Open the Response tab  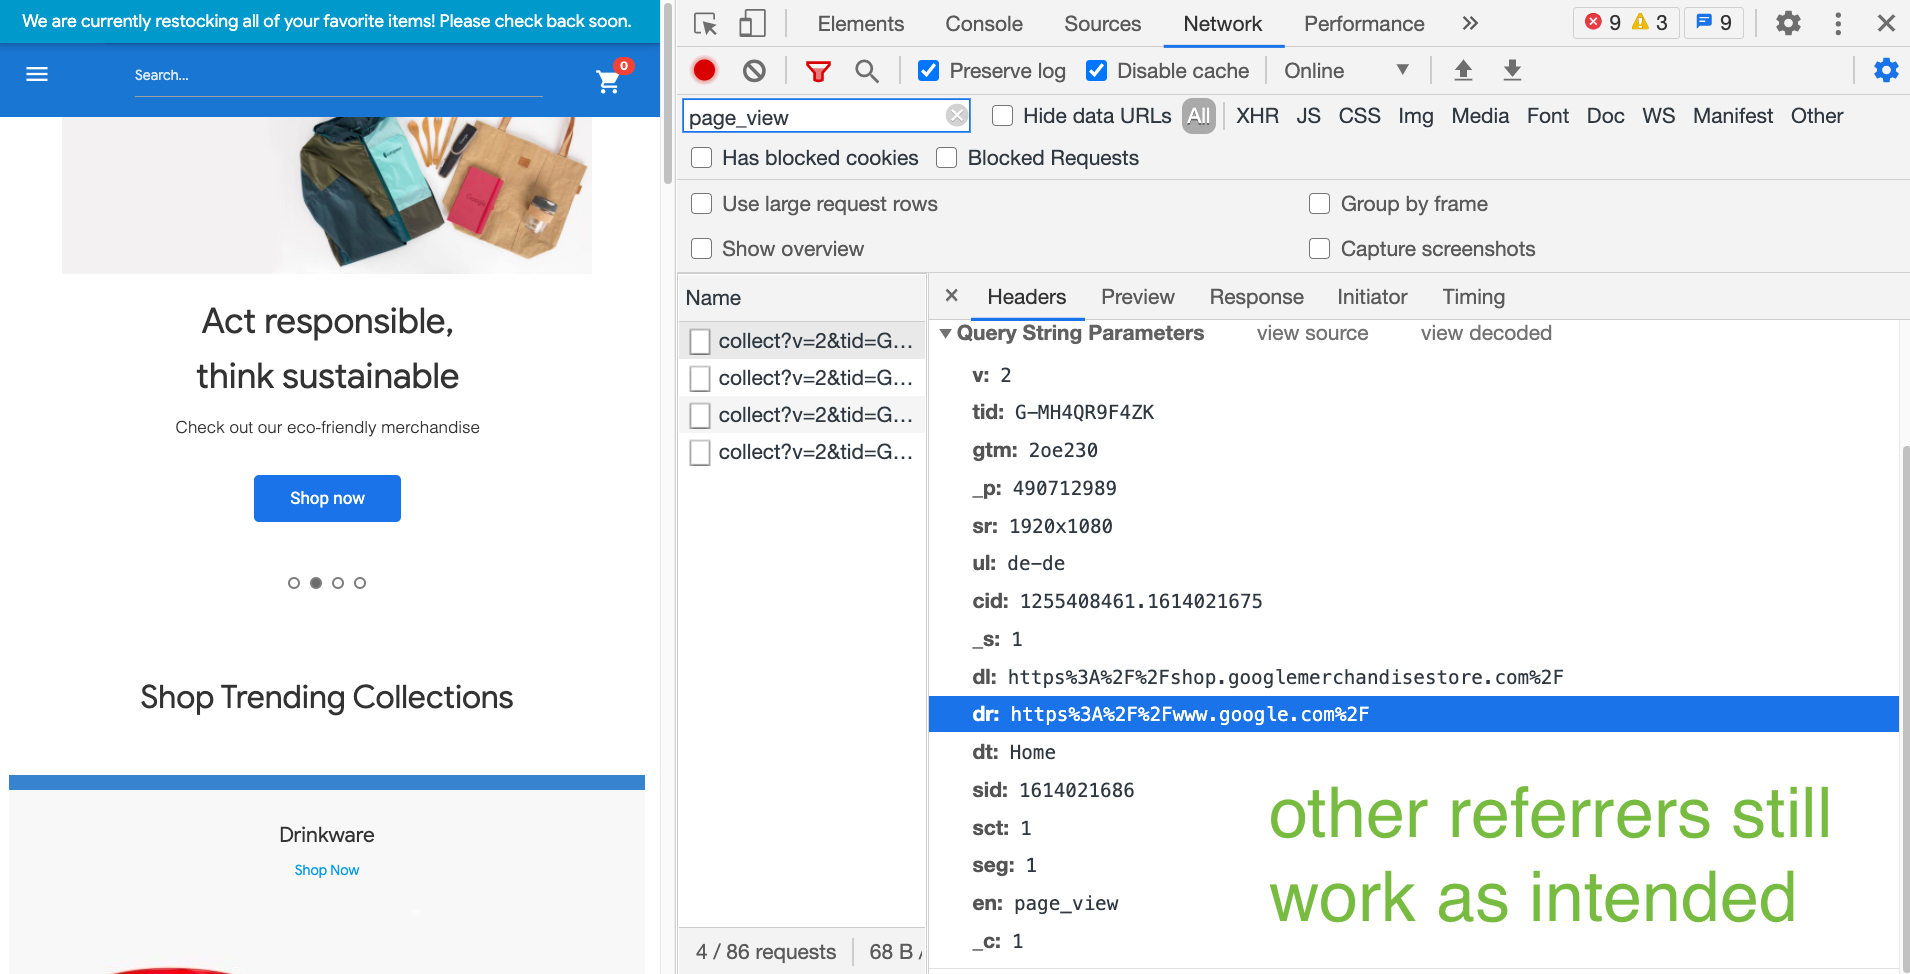1256,297
